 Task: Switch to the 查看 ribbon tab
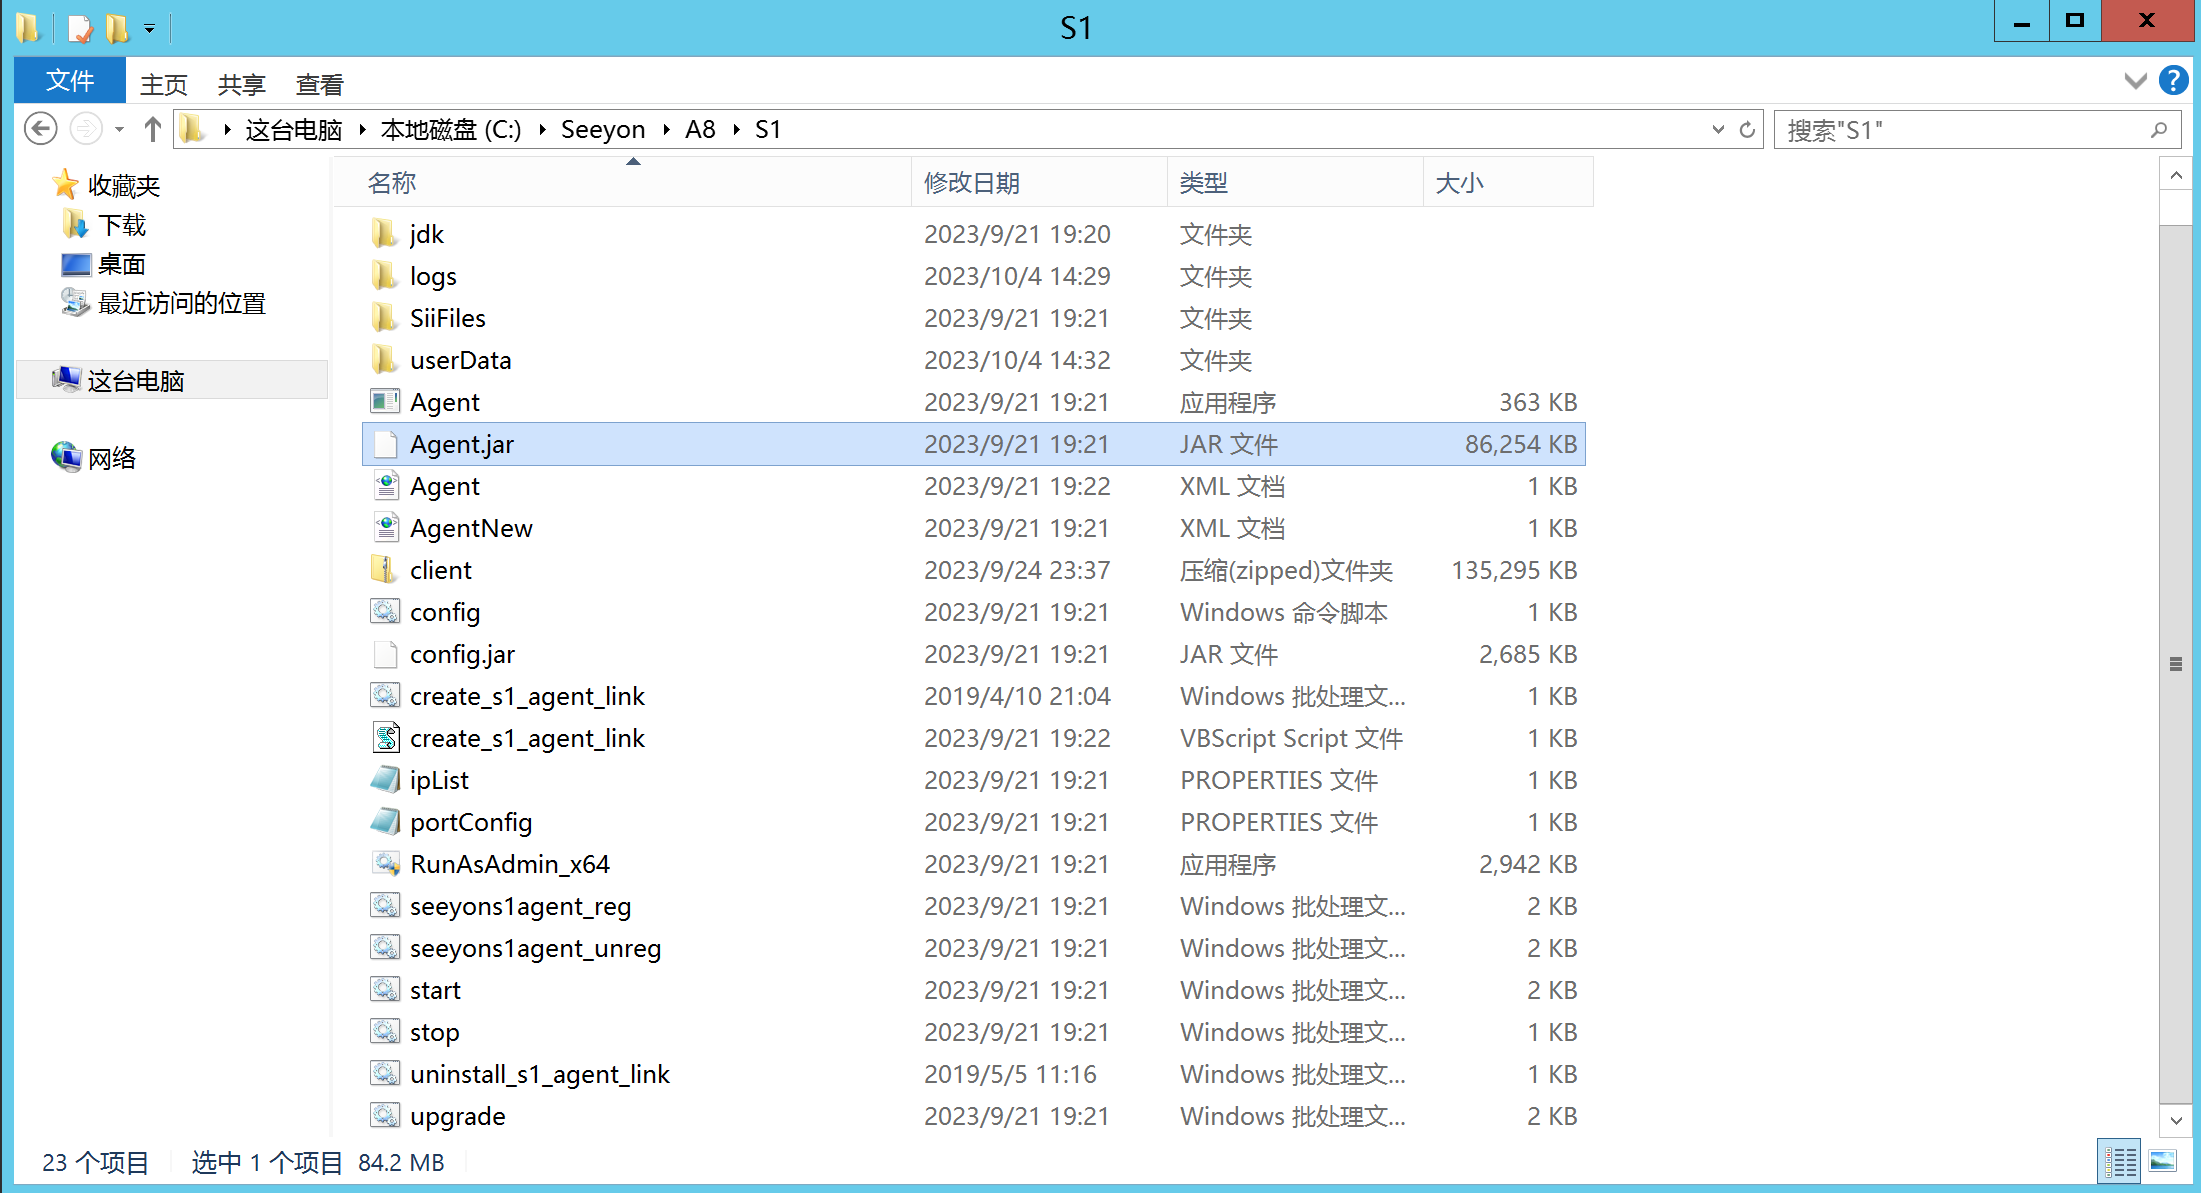(319, 84)
